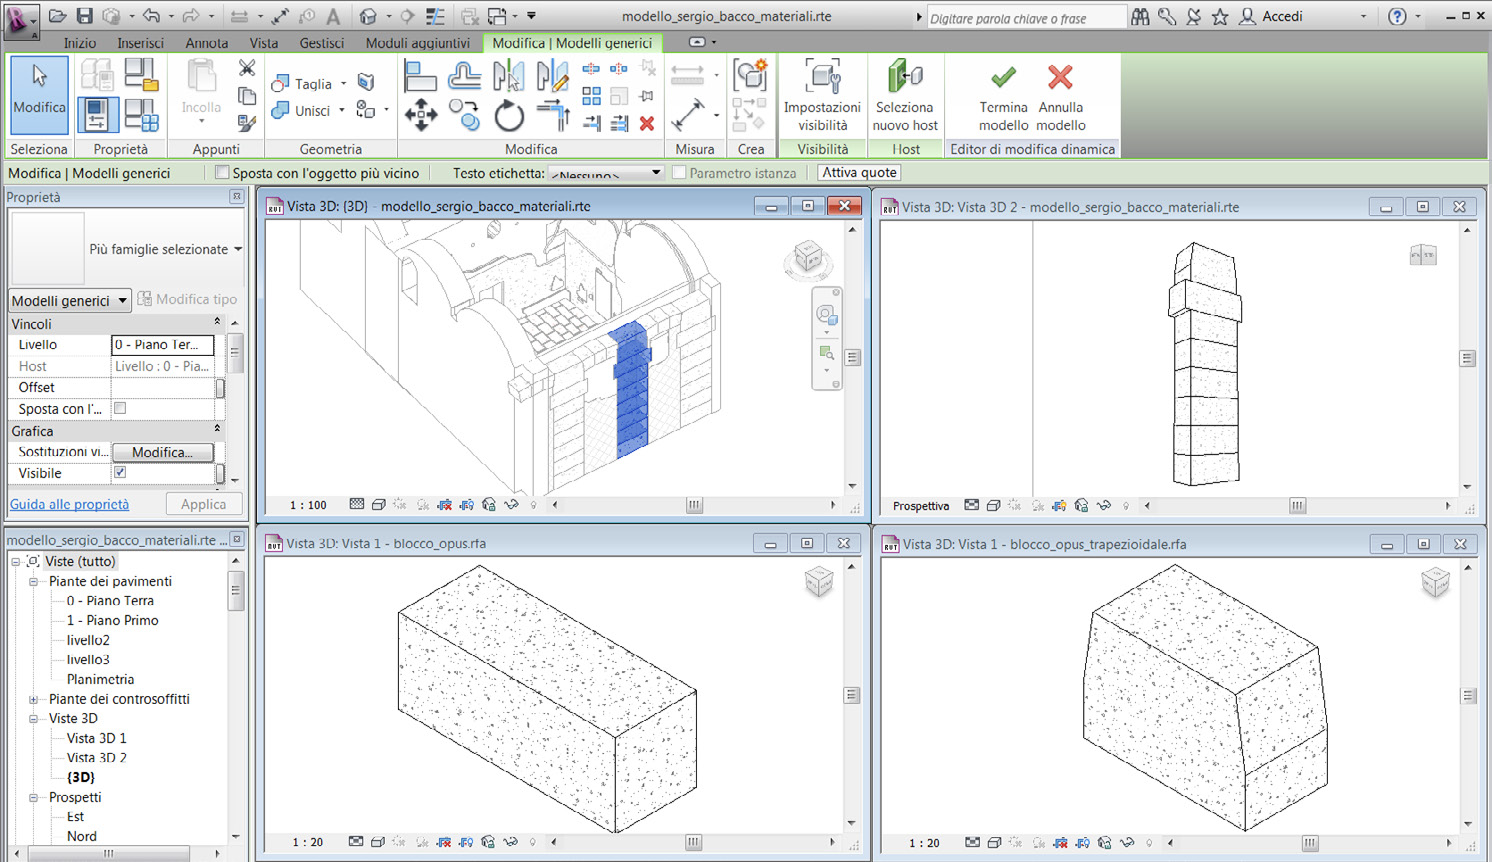The image size is (1492, 862).
Task: Click Annulla modello red X
Action: tap(1061, 95)
